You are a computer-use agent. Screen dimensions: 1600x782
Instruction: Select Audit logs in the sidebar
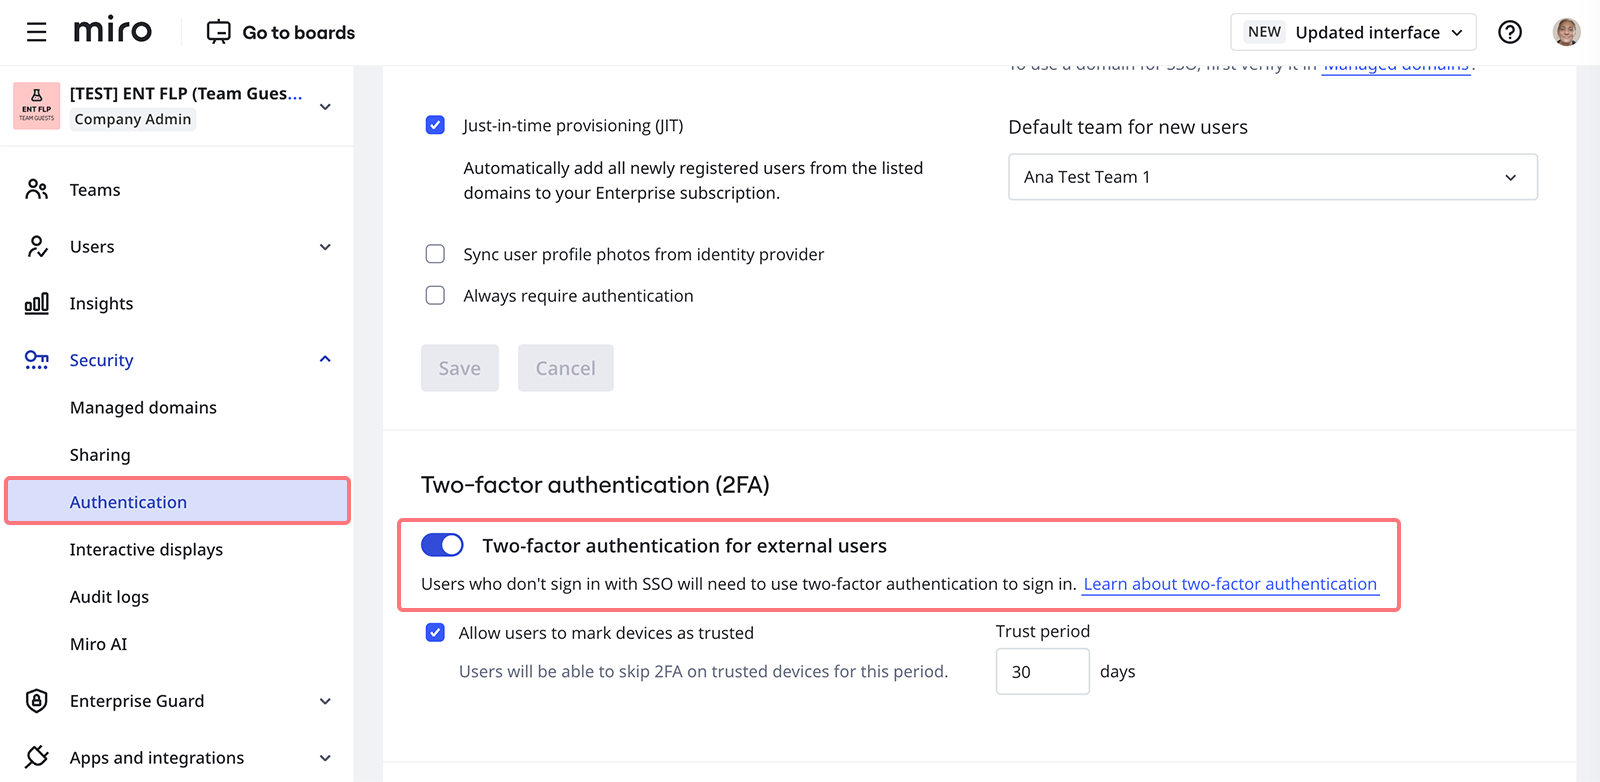tap(109, 597)
